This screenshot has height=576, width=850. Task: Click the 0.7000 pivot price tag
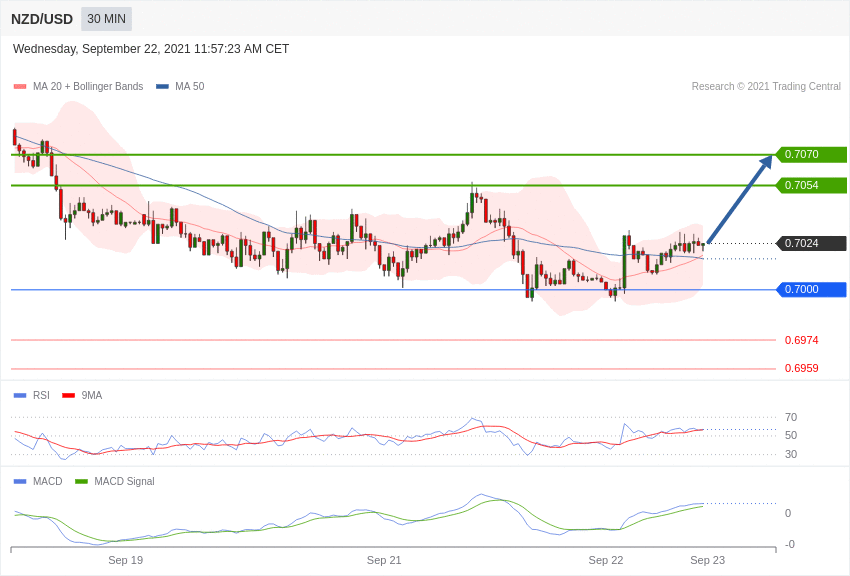[812, 289]
